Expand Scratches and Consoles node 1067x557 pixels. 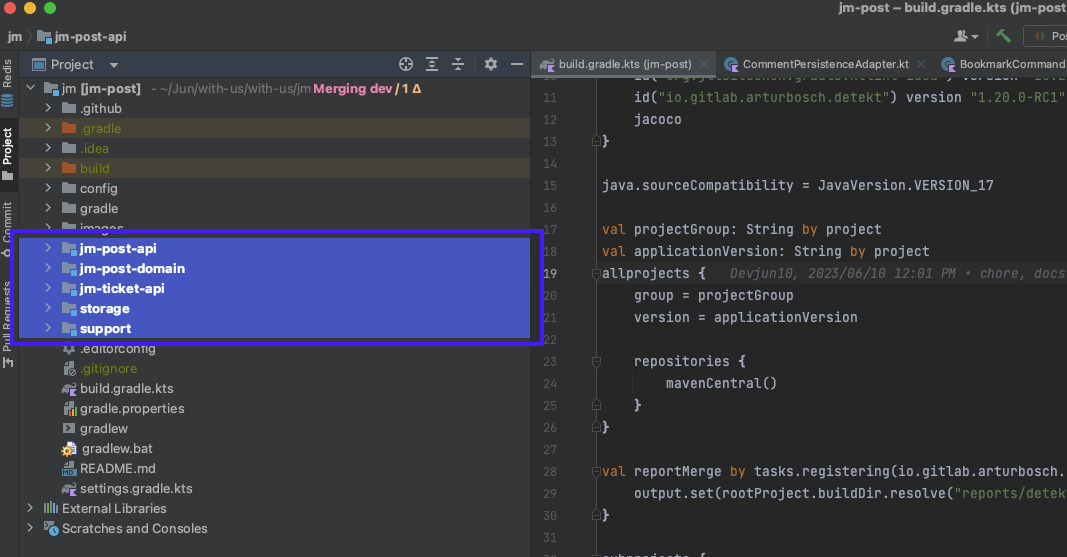point(31,528)
